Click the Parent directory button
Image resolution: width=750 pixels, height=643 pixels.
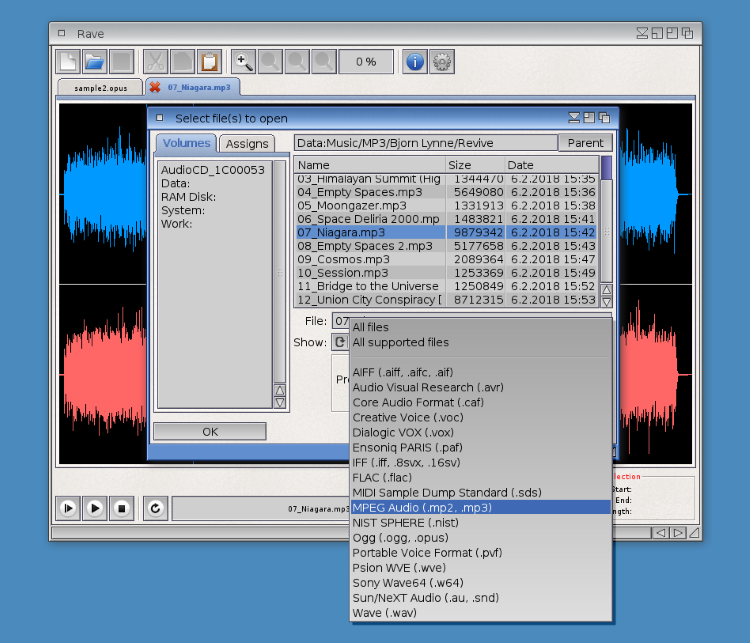coord(585,143)
